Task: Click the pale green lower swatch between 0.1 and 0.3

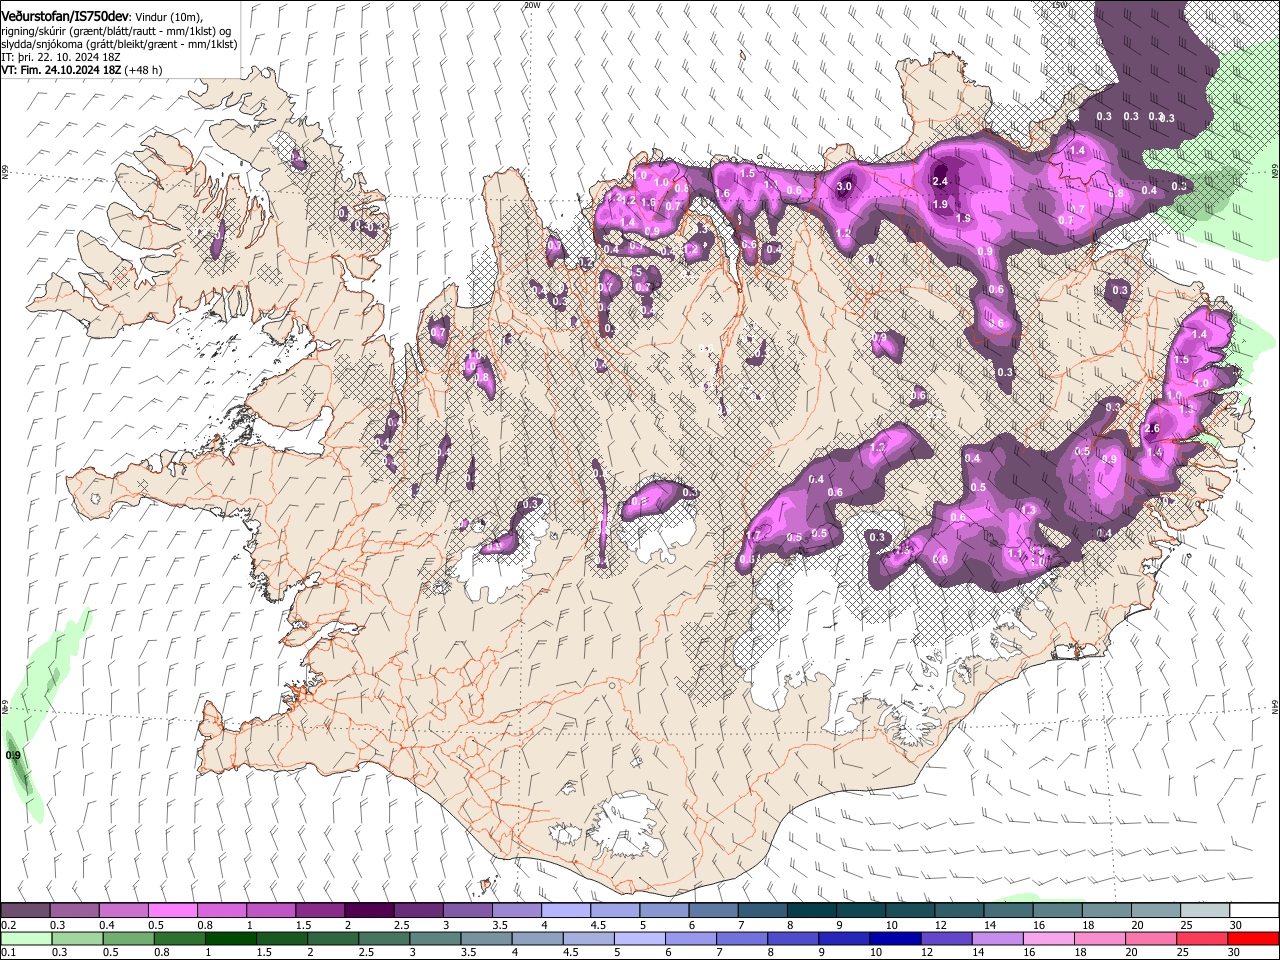Action: [x=25, y=938]
